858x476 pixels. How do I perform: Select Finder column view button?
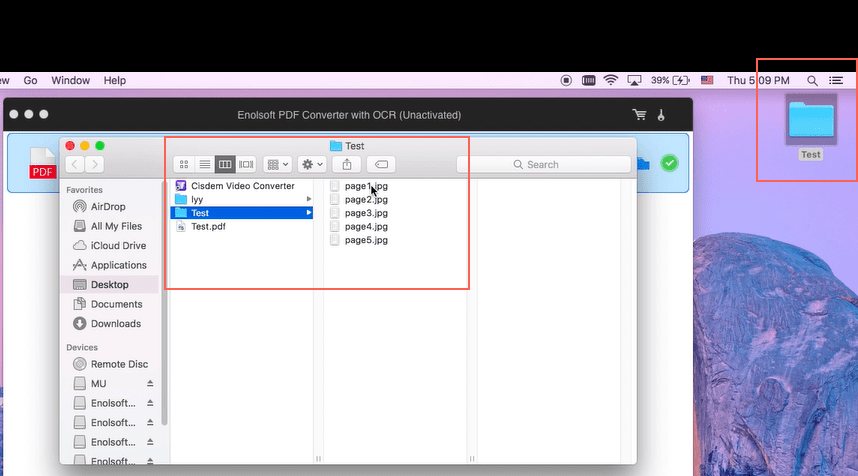point(225,164)
